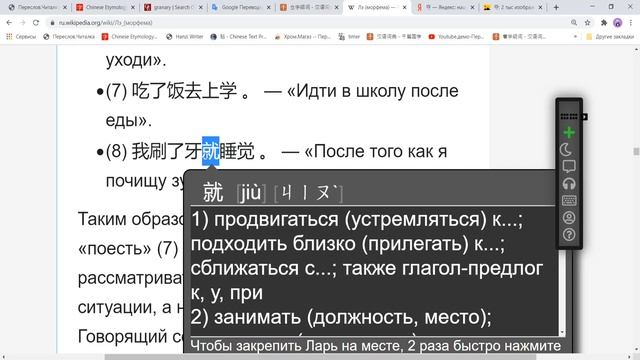Click the small pin button beside the toolbar handle
The image size is (640, 360).
(584, 117)
